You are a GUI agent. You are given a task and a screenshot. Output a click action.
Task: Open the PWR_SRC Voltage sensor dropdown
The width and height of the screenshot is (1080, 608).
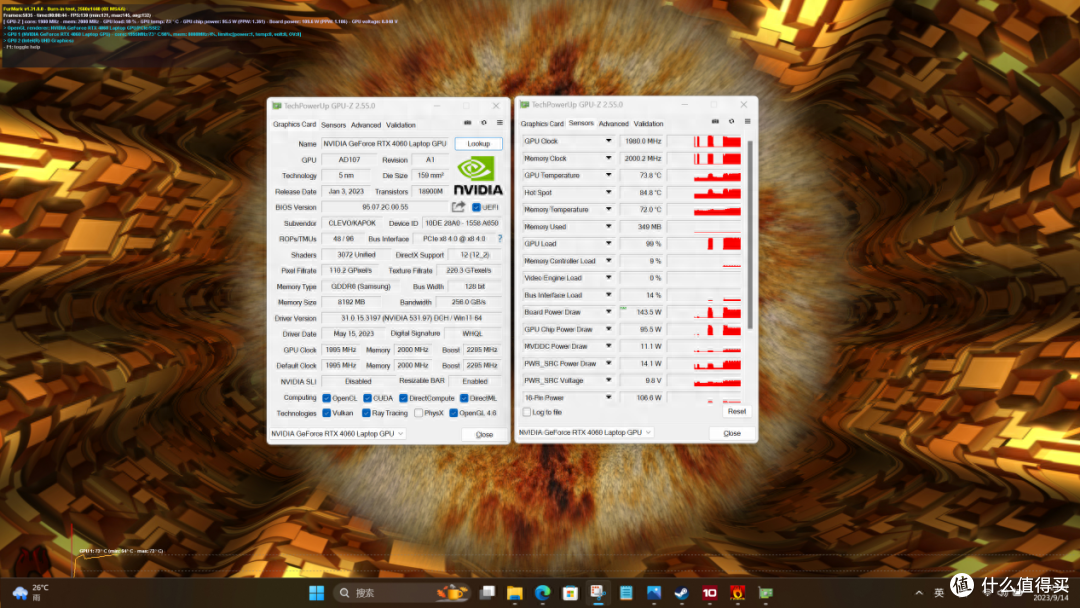(608, 380)
